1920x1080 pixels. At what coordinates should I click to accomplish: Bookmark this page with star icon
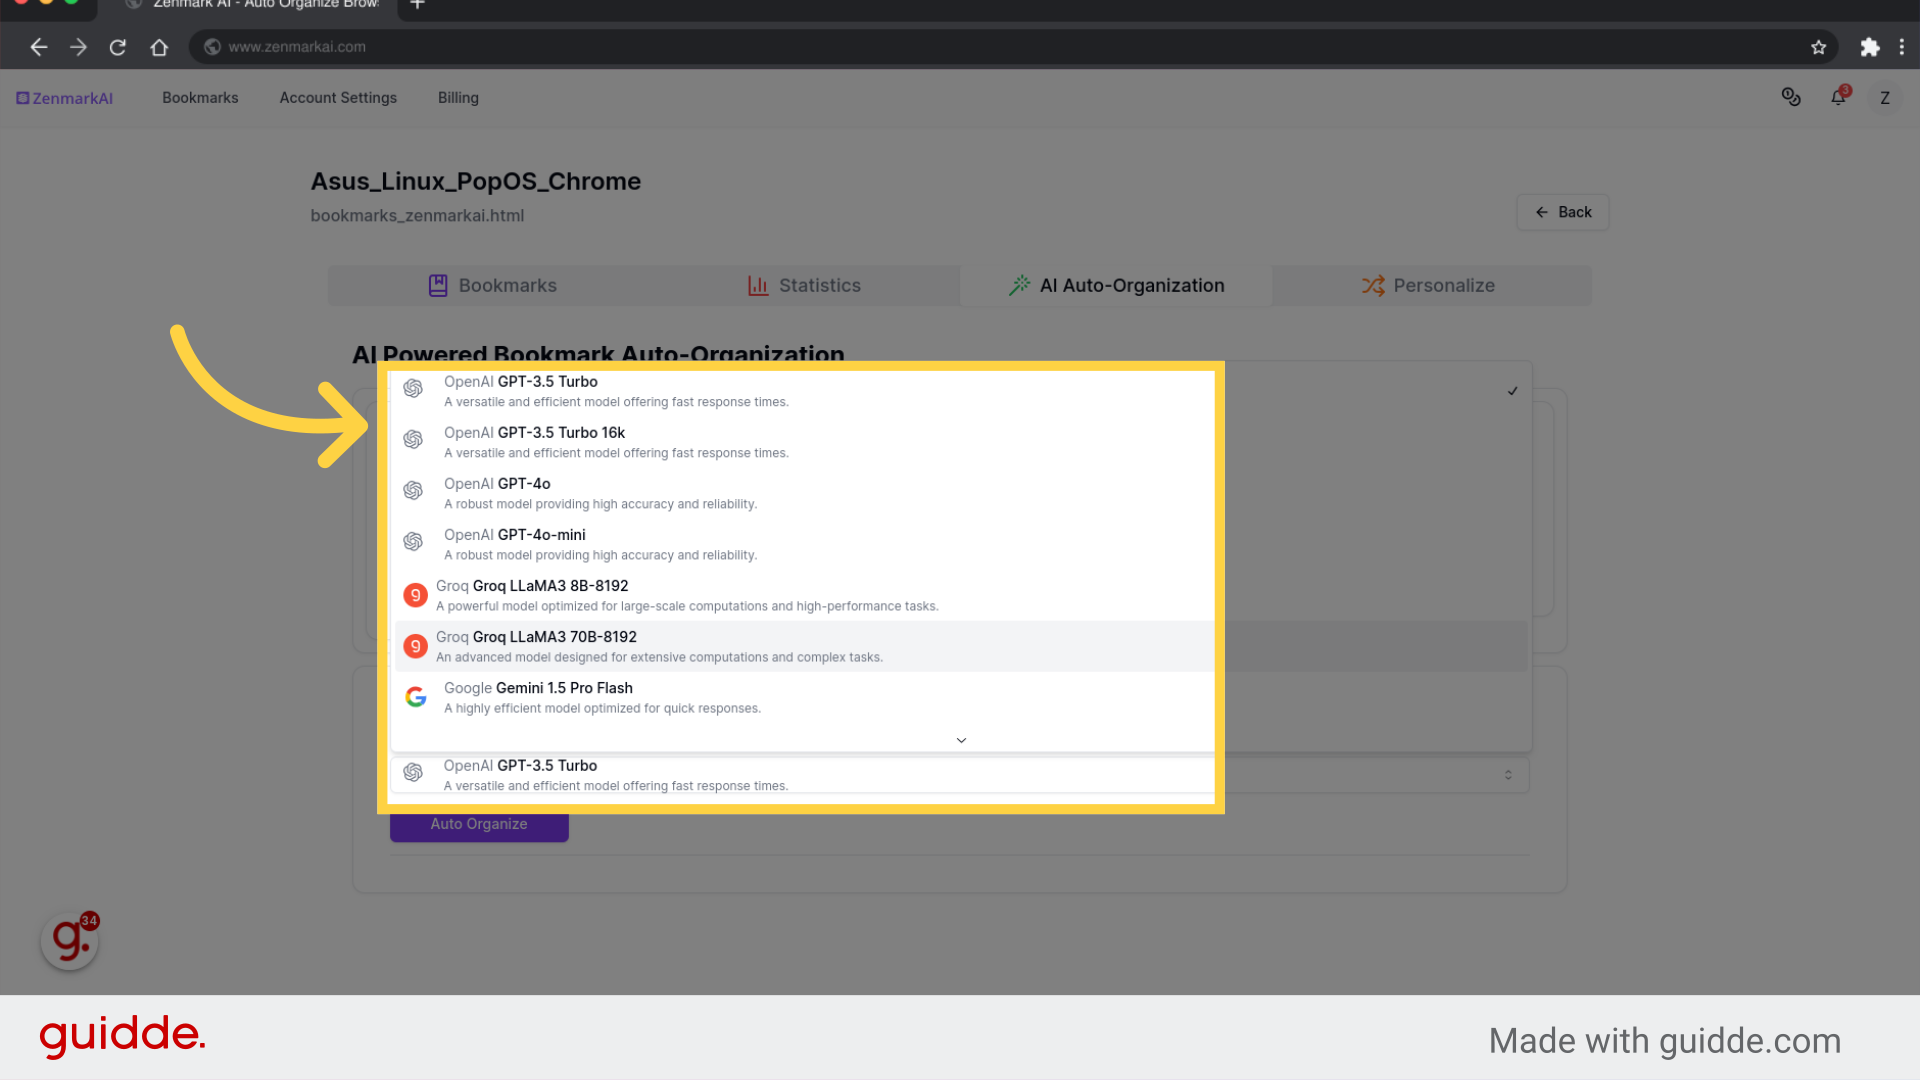click(1818, 47)
